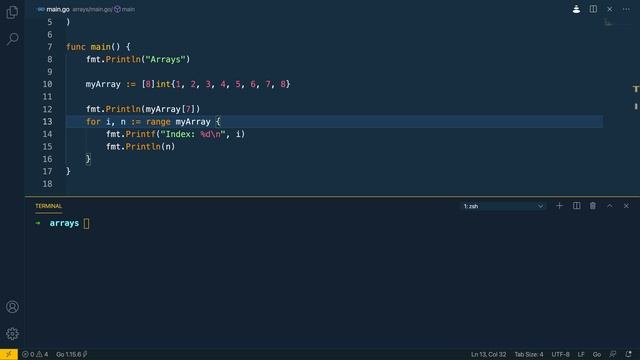Create a new terminal with plus icon
The image size is (640, 360).
point(559,206)
